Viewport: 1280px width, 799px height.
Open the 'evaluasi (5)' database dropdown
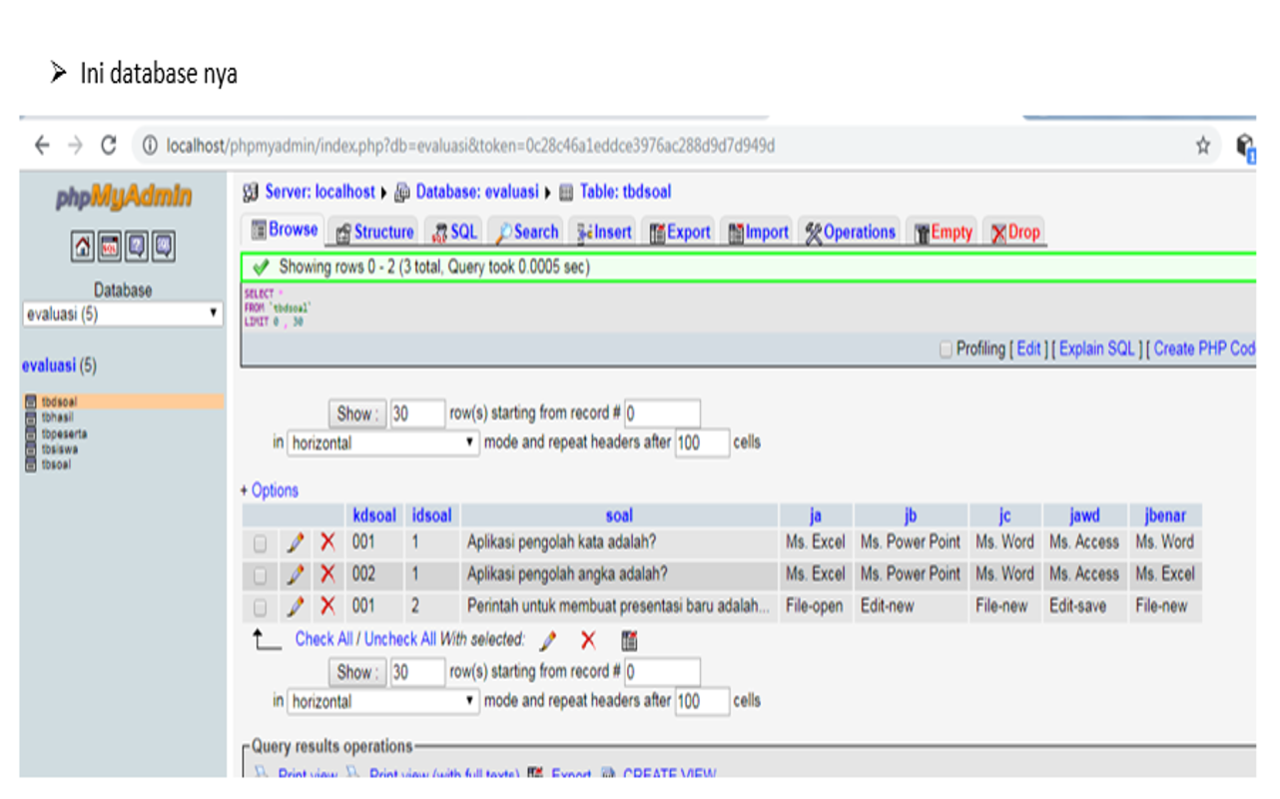(x=122, y=314)
